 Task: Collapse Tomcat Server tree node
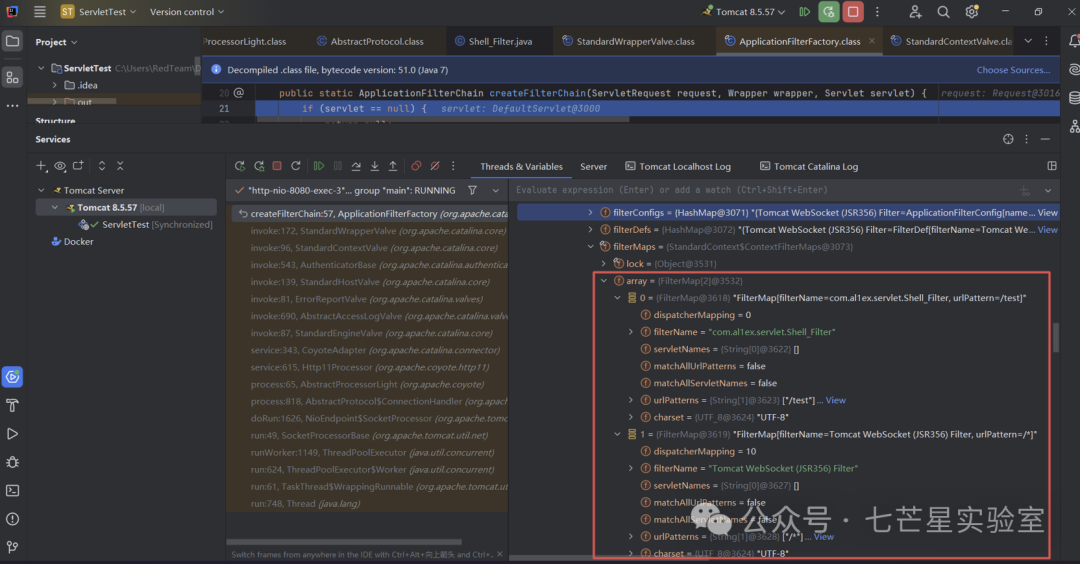point(41,190)
